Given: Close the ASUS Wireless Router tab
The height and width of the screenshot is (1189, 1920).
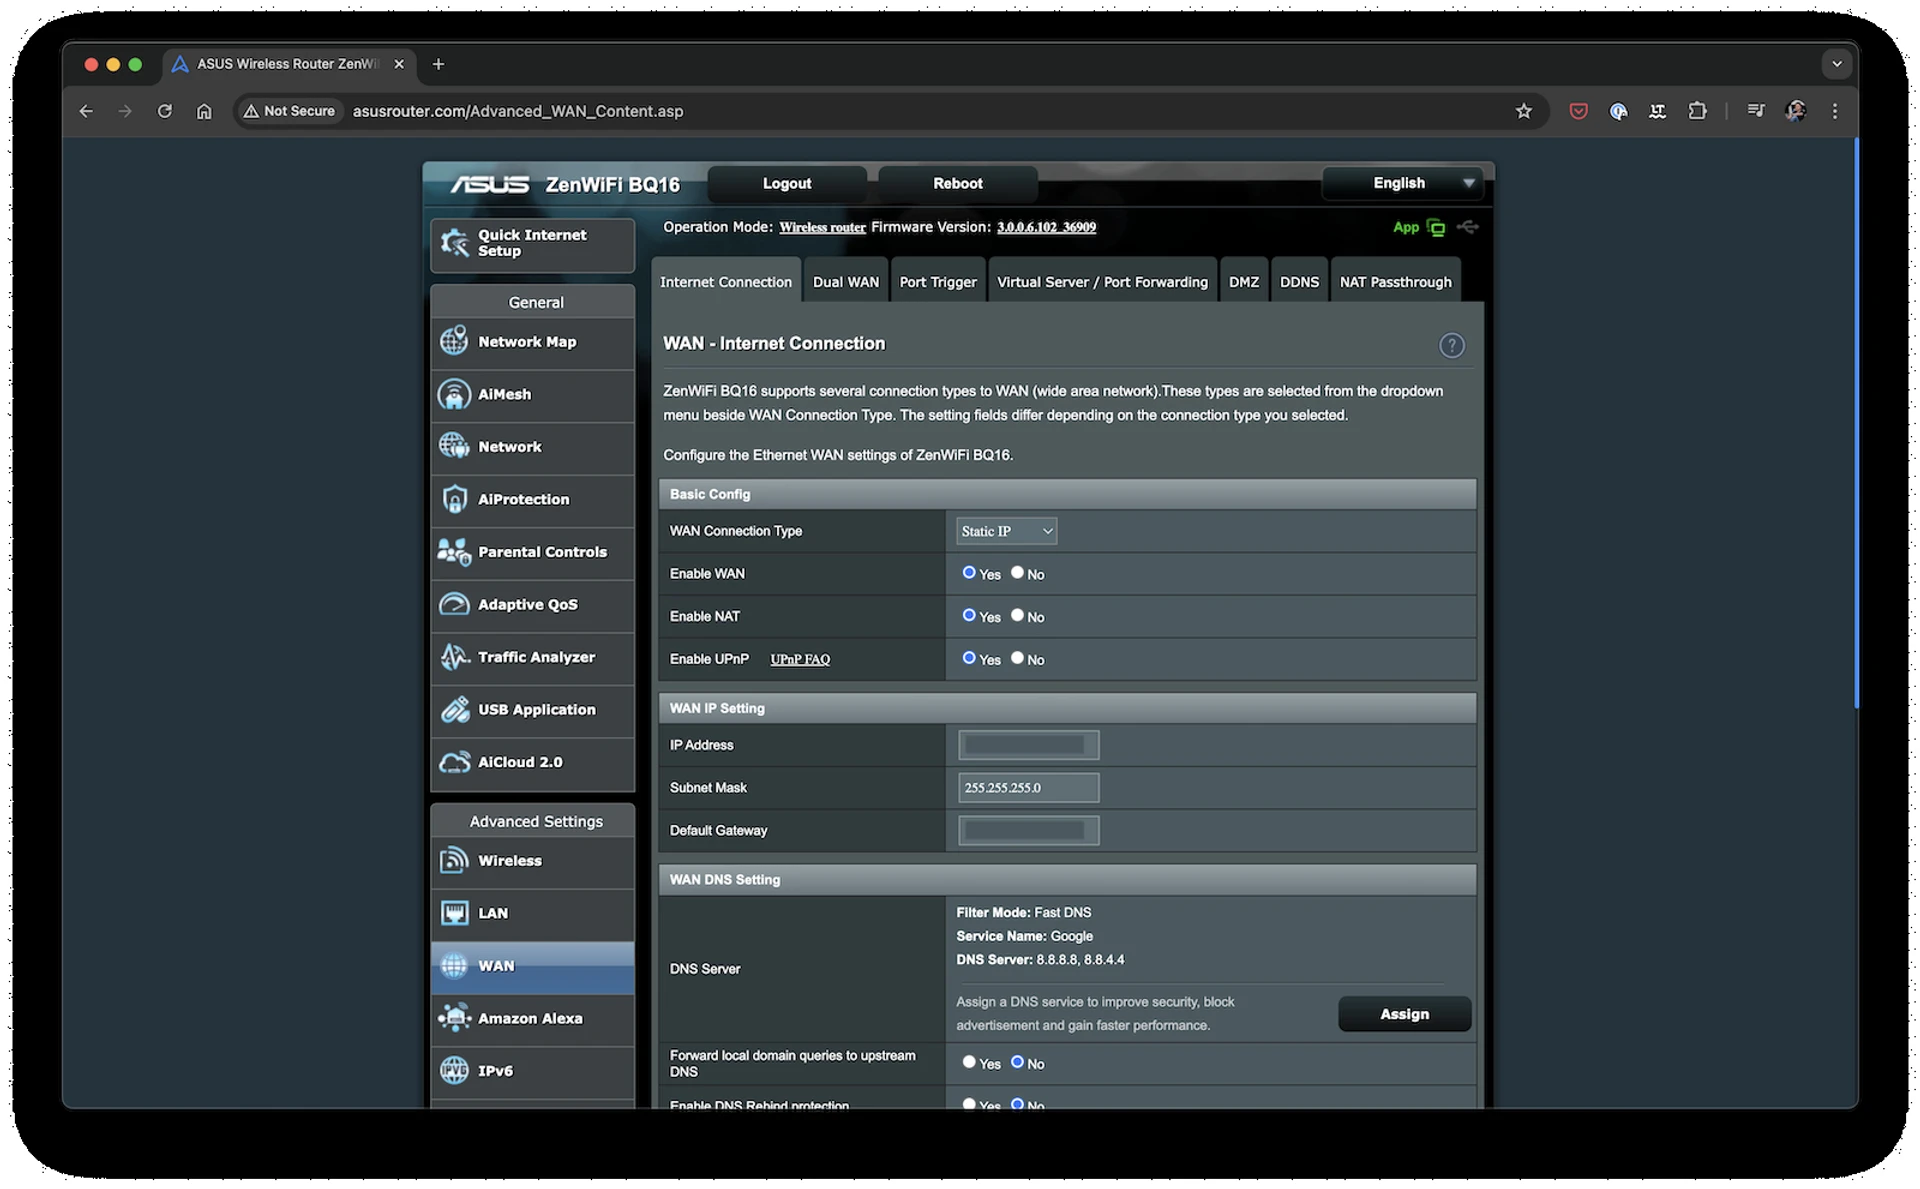Looking at the screenshot, I should click(399, 64).
